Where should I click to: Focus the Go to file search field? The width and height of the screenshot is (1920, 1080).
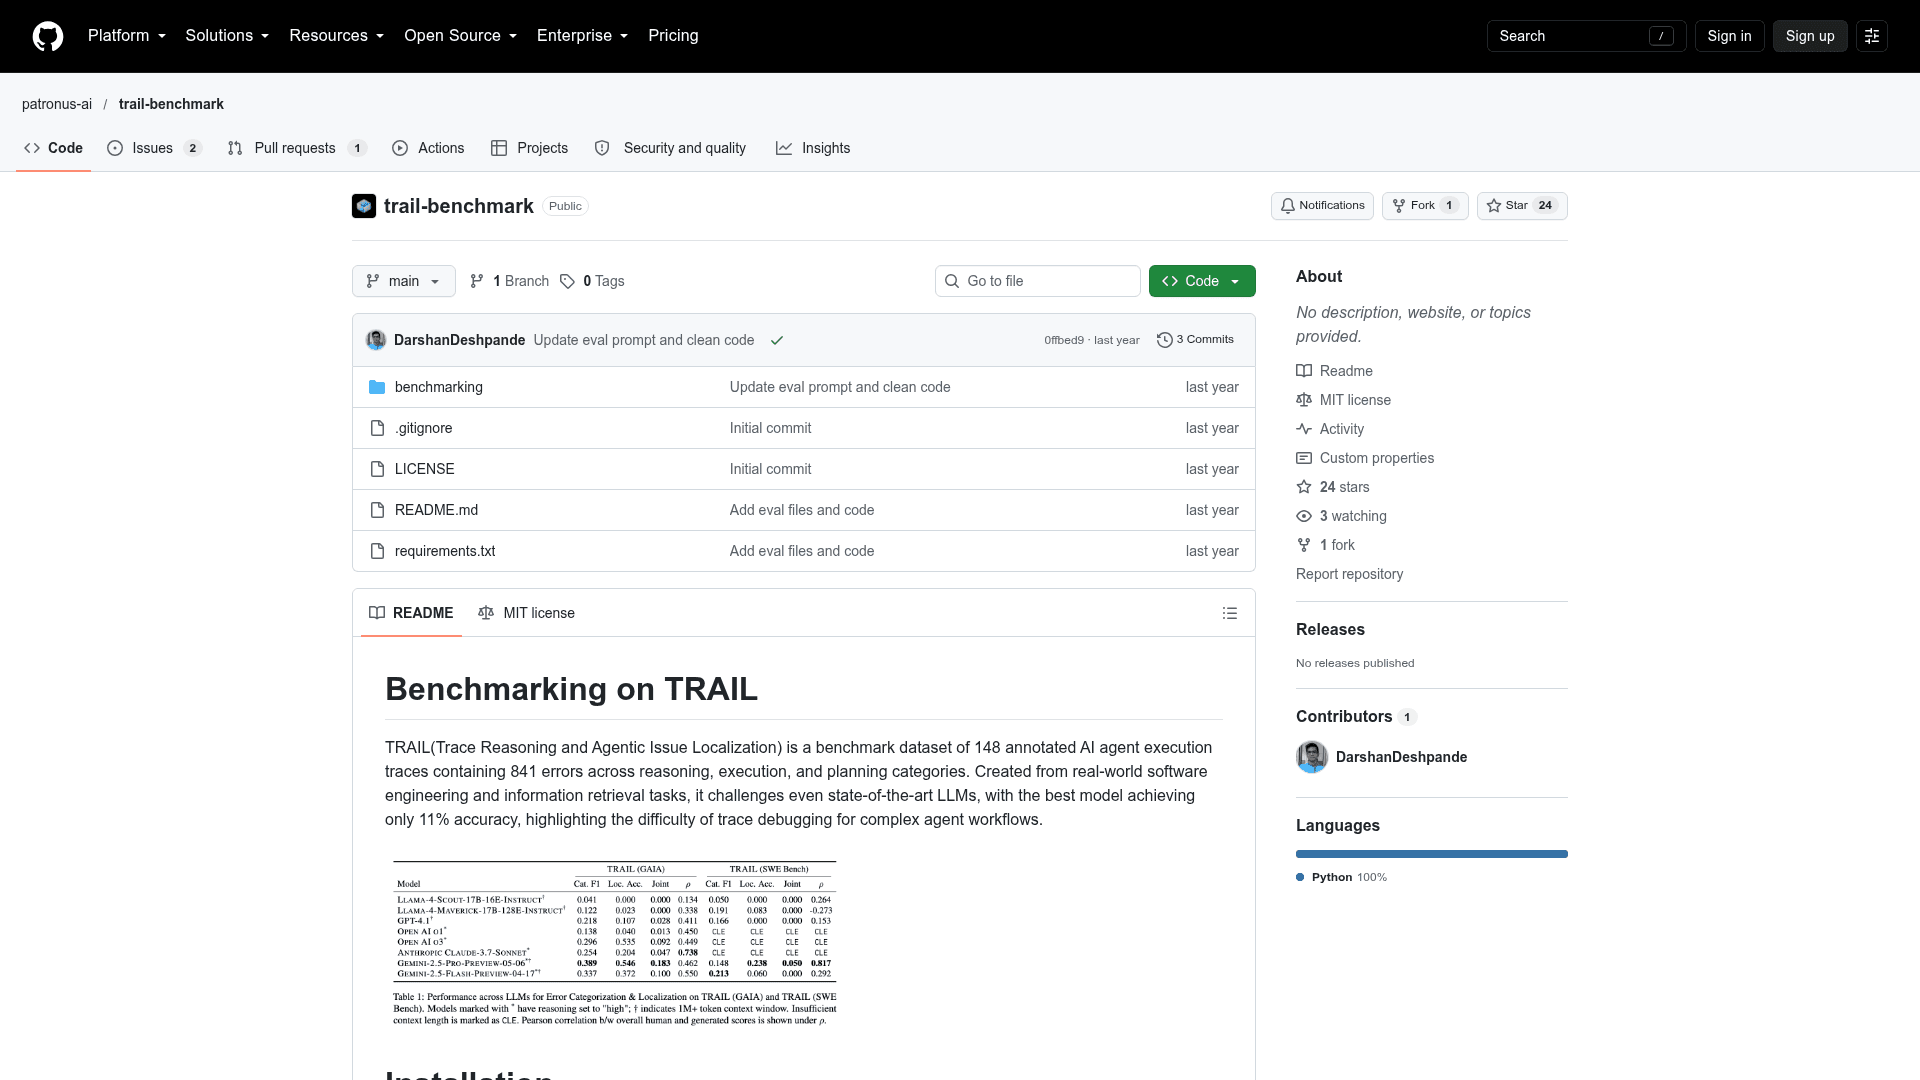point(1038,281)
